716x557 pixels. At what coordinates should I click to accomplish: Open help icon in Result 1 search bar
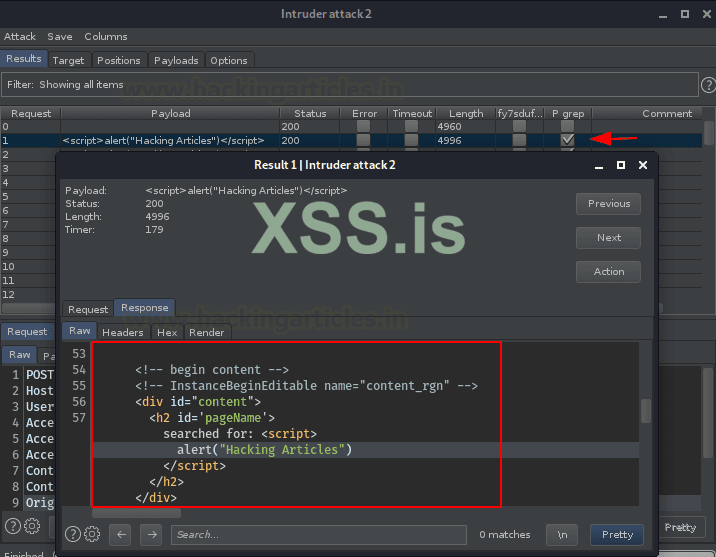(73, 534)
